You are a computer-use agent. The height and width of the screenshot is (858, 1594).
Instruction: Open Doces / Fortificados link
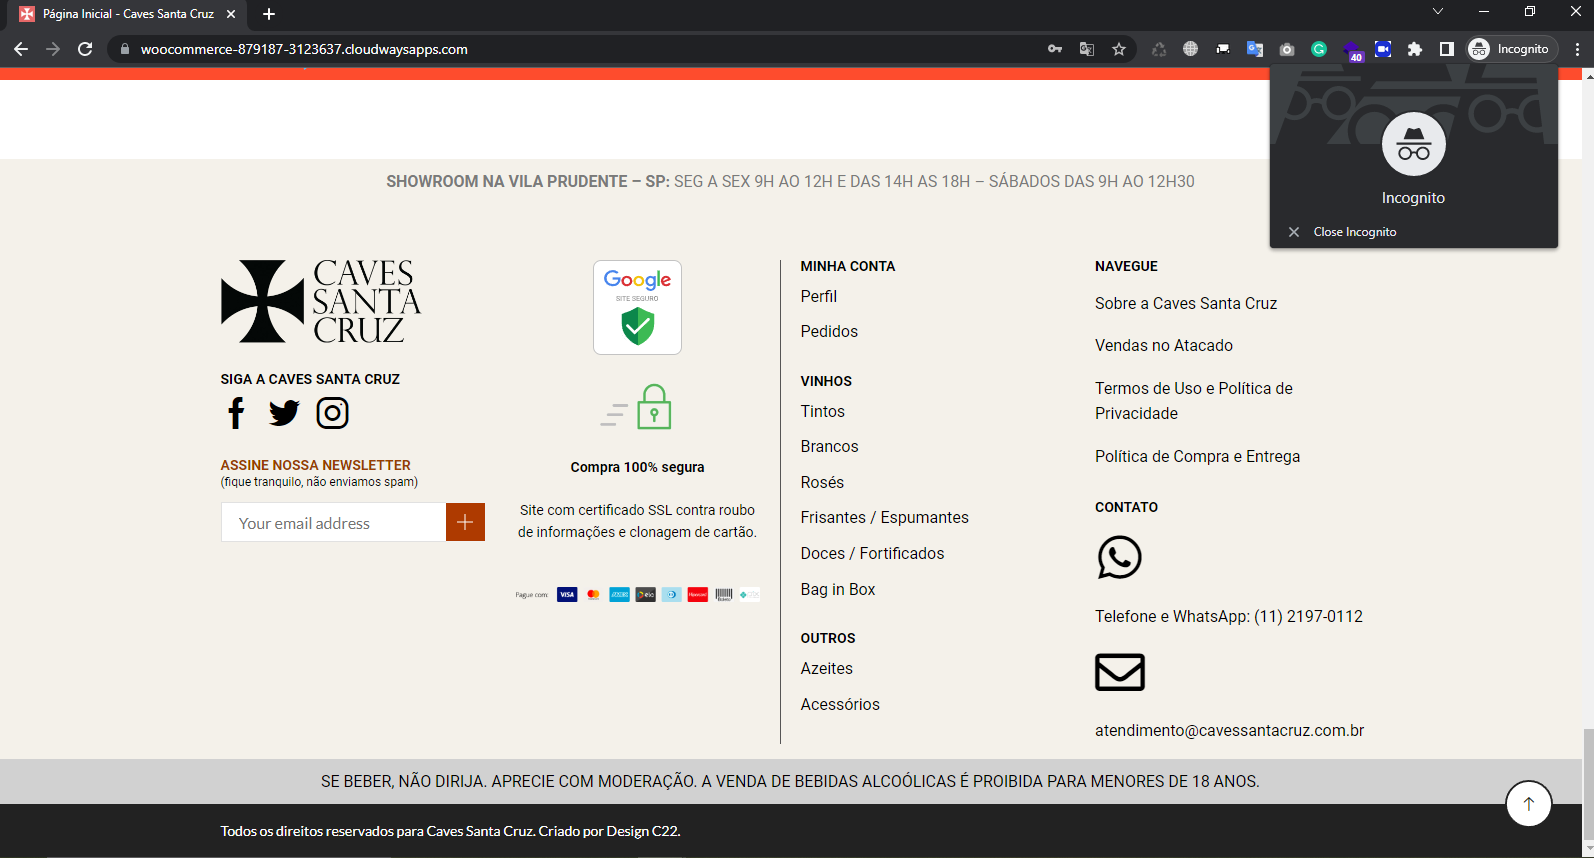[872, 553]
